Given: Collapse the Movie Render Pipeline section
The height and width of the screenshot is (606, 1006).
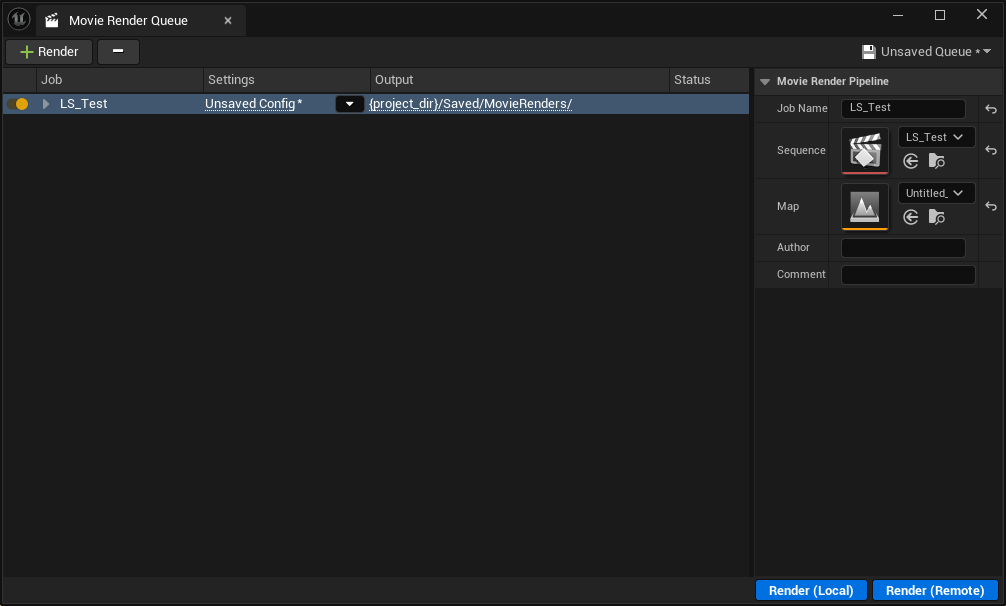Looking at the screenshot, I should (x=765, y=82).
